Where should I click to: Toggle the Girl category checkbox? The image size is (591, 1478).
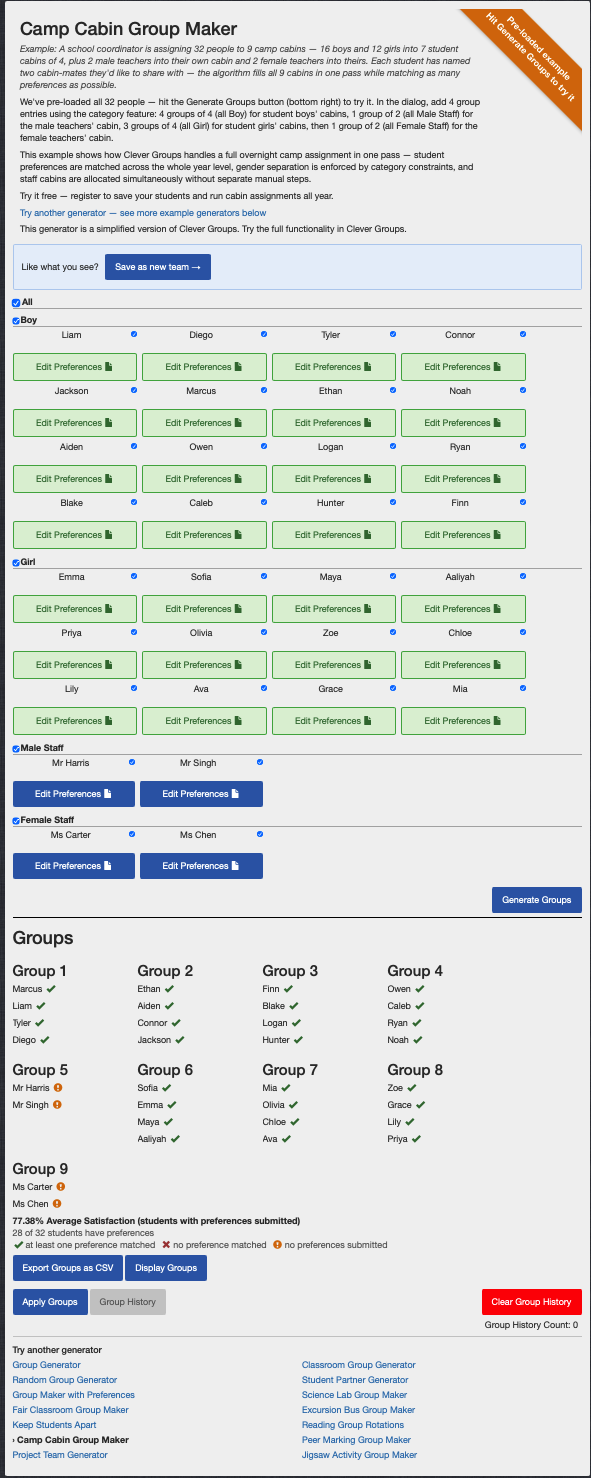[x=16, y=562]
